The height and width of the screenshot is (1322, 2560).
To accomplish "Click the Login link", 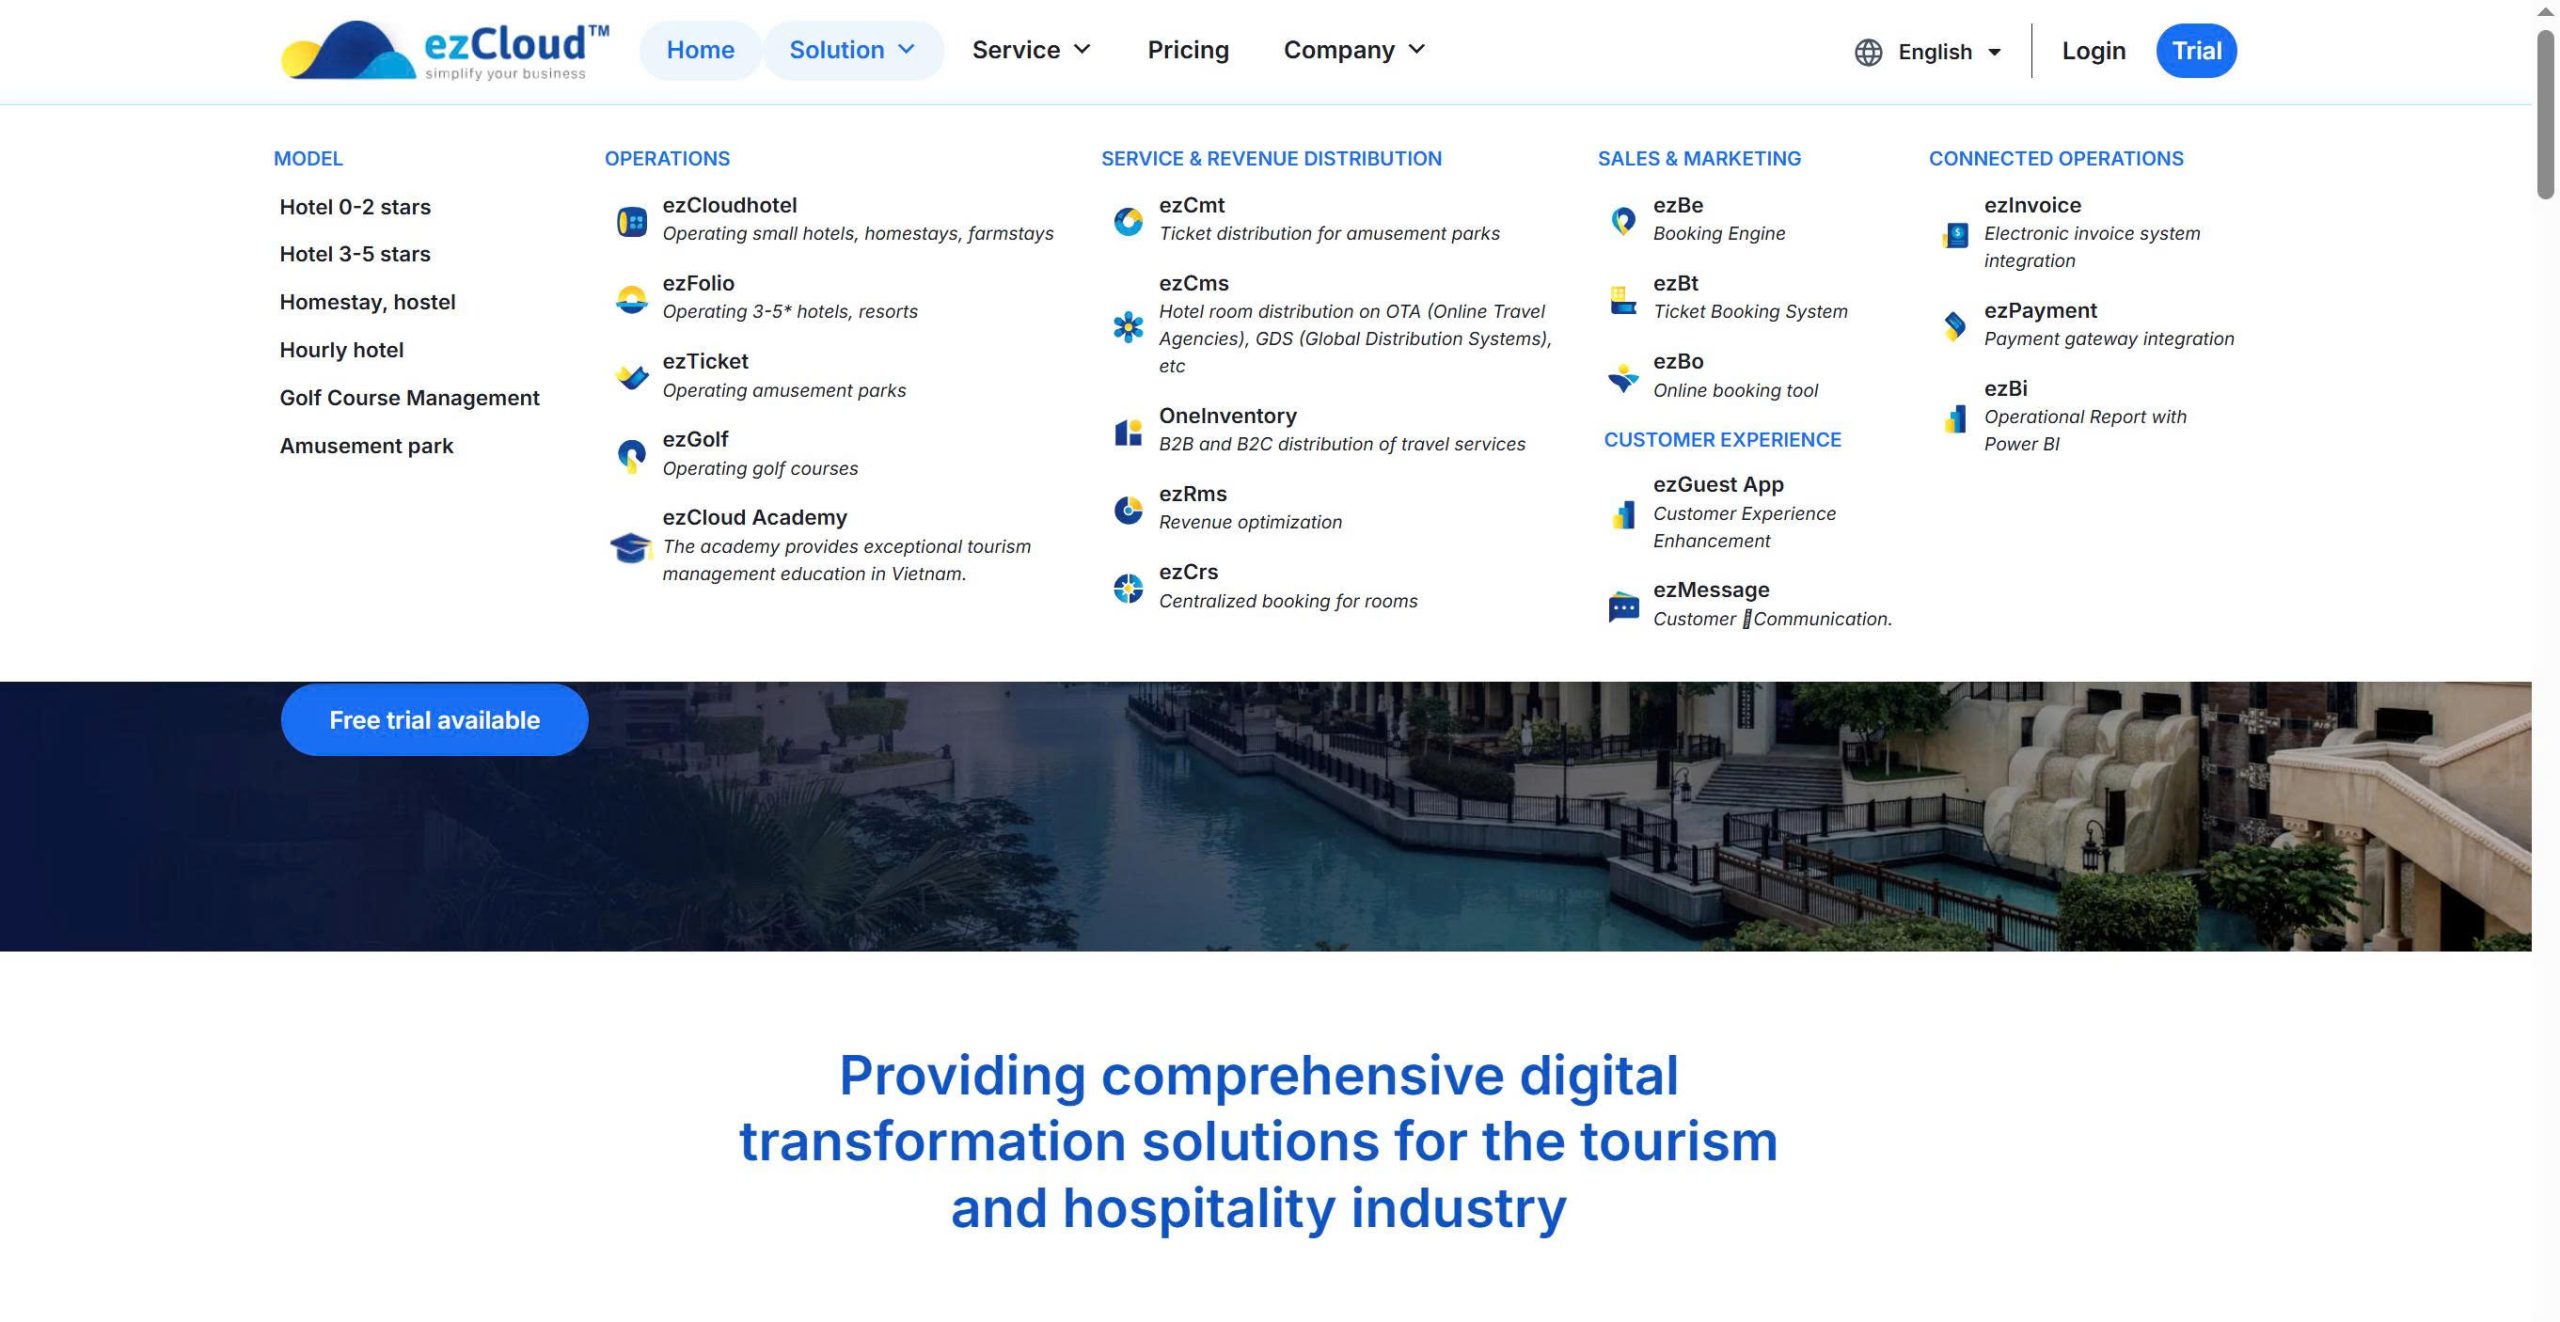I will (x=2093, y=51).
